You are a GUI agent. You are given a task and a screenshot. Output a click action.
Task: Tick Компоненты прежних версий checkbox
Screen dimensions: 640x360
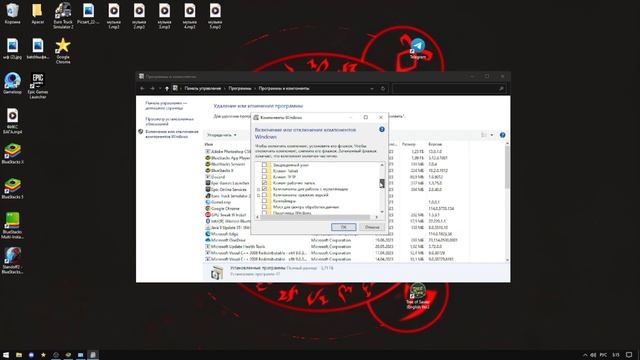coord(264,195)
